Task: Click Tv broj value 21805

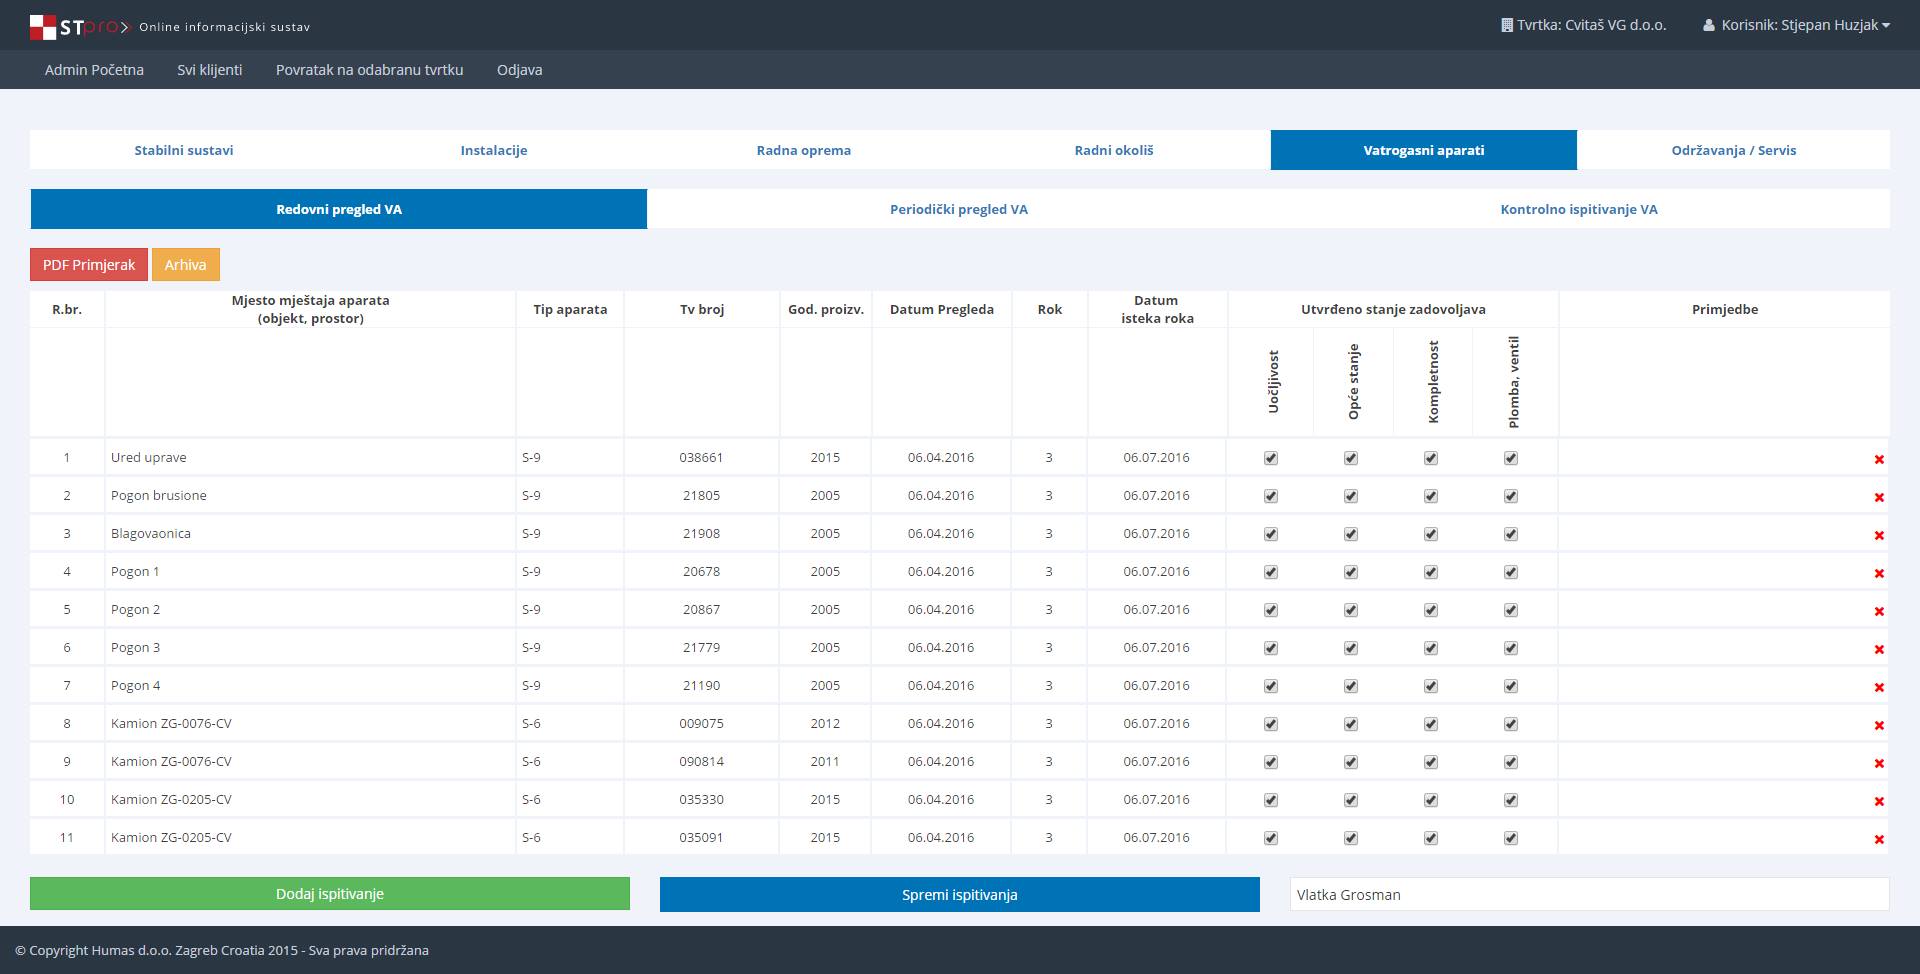Action: (701, 496)
